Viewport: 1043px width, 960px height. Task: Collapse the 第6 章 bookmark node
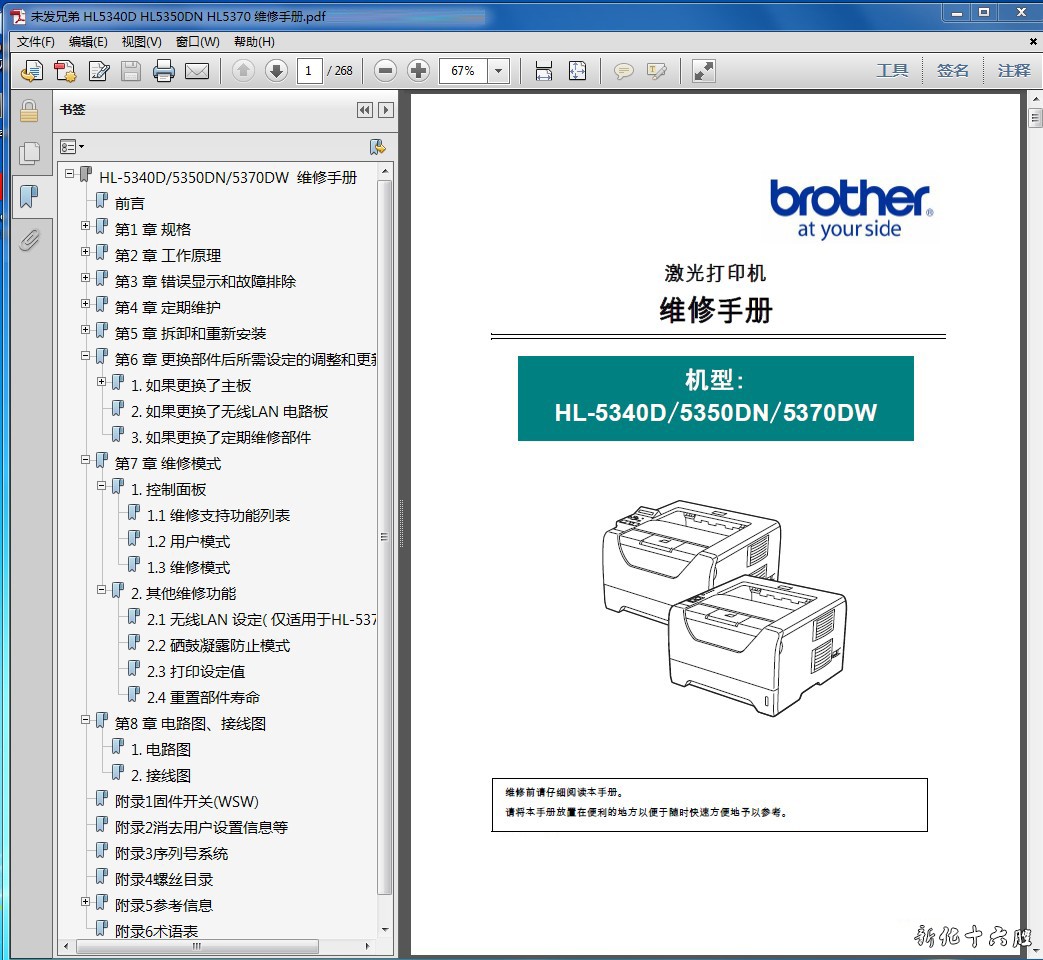[86, 356]
